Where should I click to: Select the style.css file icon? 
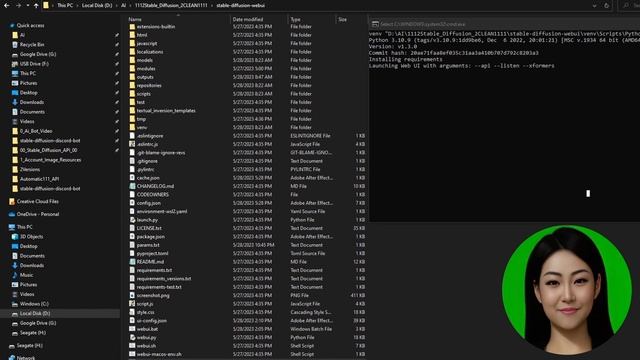[x=132, y=312]
